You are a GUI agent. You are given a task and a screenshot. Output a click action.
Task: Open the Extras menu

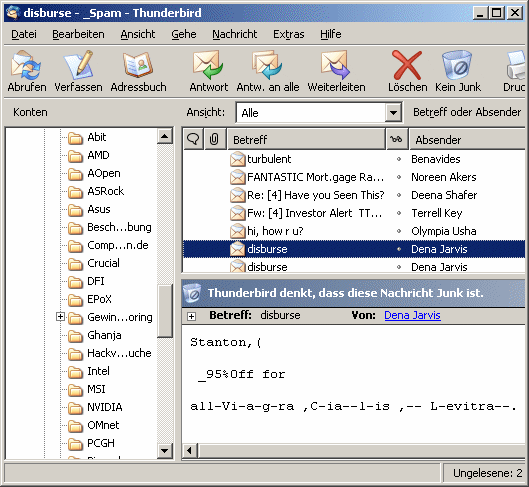[288, 34]
